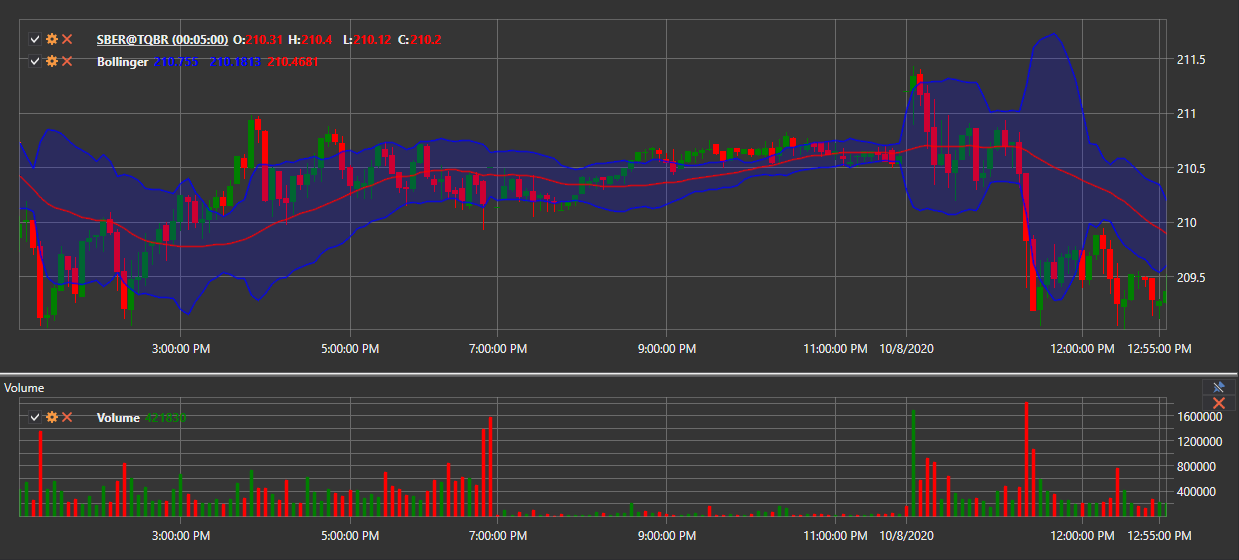1239x560 pixels.
Task: Click 7:00:00 PM on volume chart time axis
Action: pos(498,537)
